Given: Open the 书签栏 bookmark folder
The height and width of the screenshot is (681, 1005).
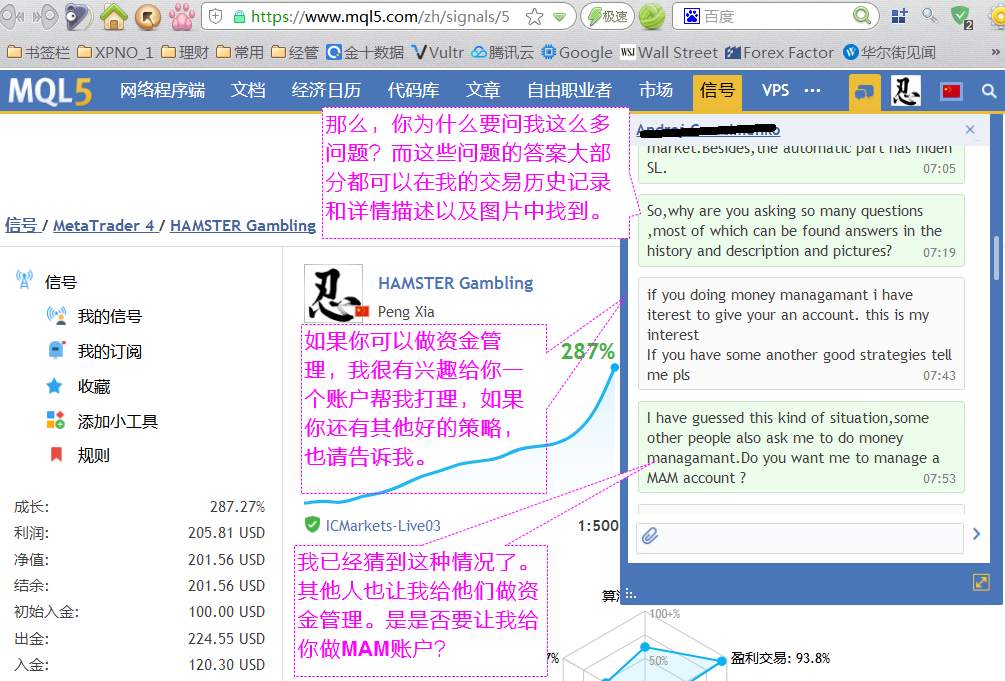Looking at the screenshot, I should (x=38, y=53).
